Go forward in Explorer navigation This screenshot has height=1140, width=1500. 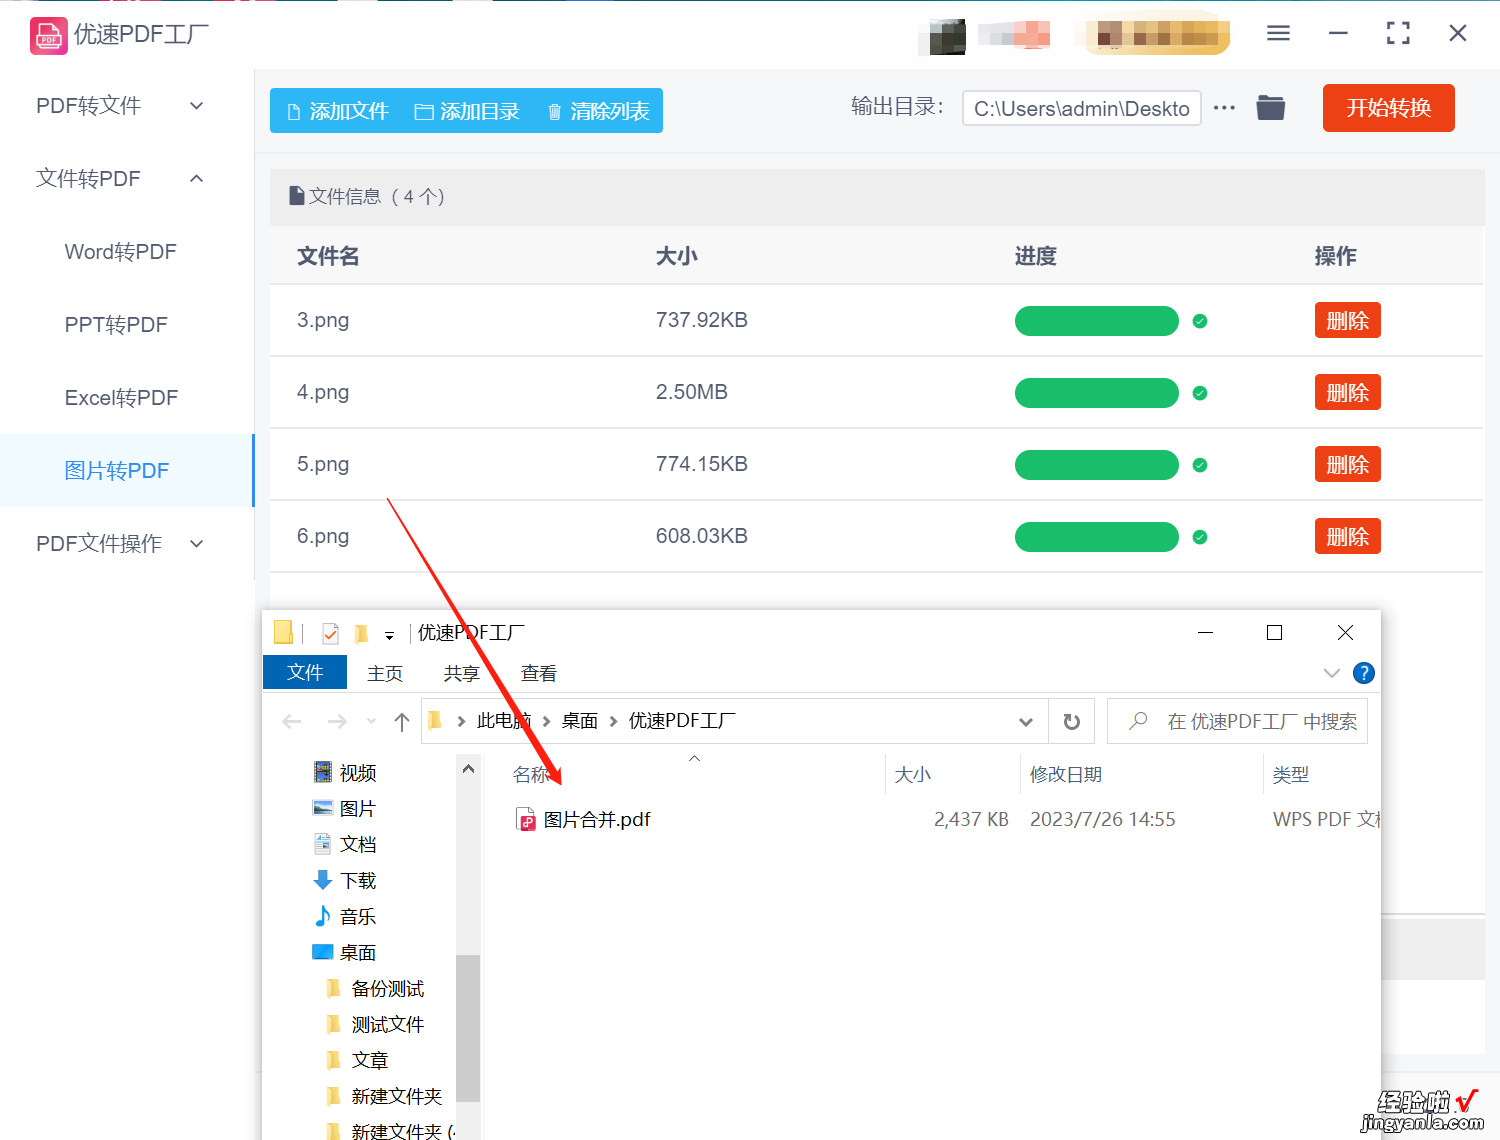(337, 721)
